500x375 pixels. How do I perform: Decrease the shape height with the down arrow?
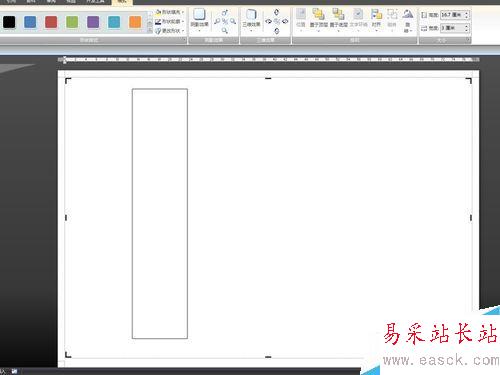coord(467,17)
